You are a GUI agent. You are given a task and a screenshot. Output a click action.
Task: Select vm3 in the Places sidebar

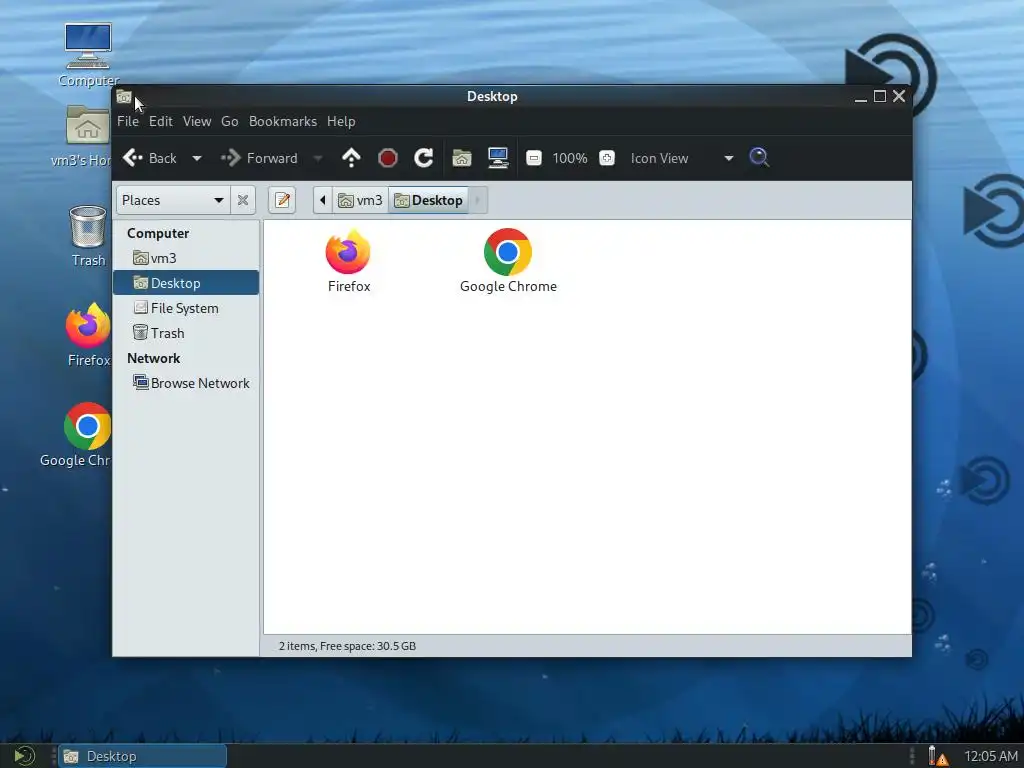pos(186,258)
